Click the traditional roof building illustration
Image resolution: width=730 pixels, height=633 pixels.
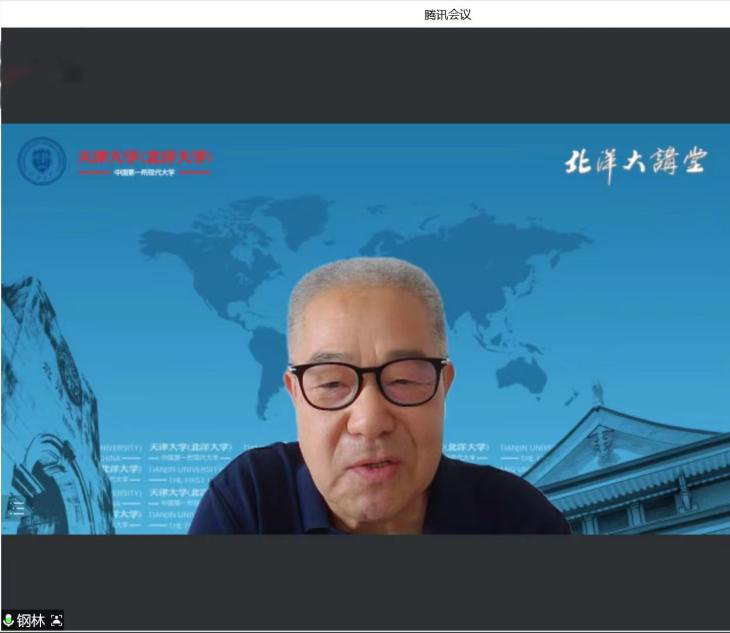[x=640, y=470]
